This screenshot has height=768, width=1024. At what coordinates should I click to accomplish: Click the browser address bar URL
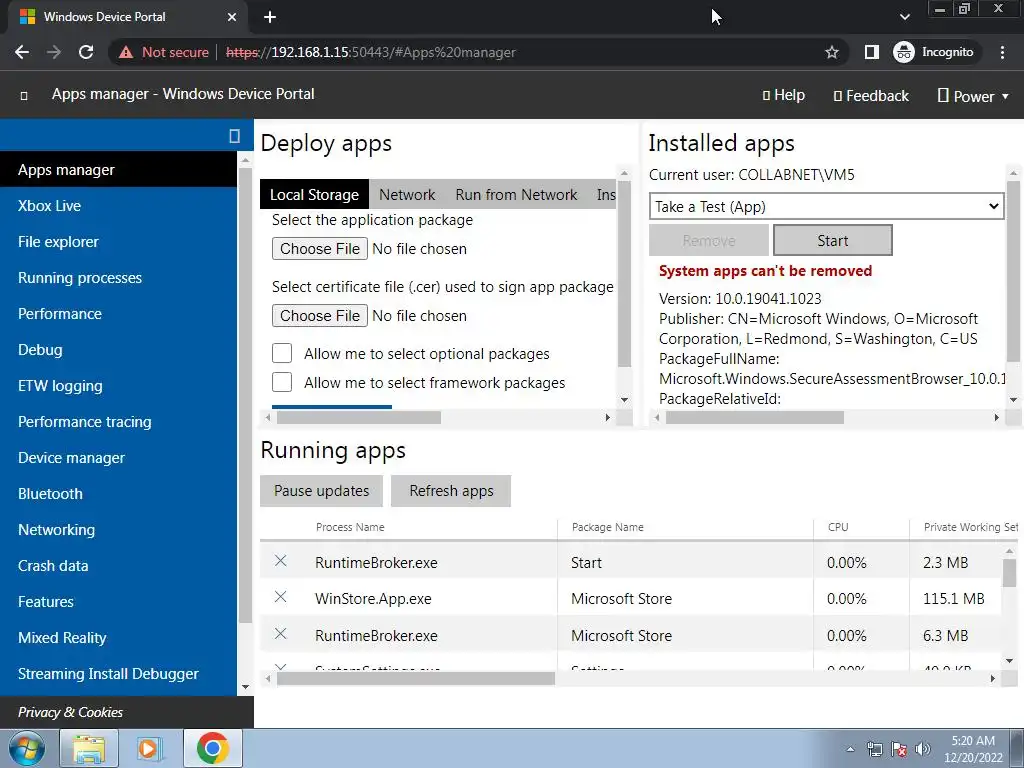[x=371, y=52]
